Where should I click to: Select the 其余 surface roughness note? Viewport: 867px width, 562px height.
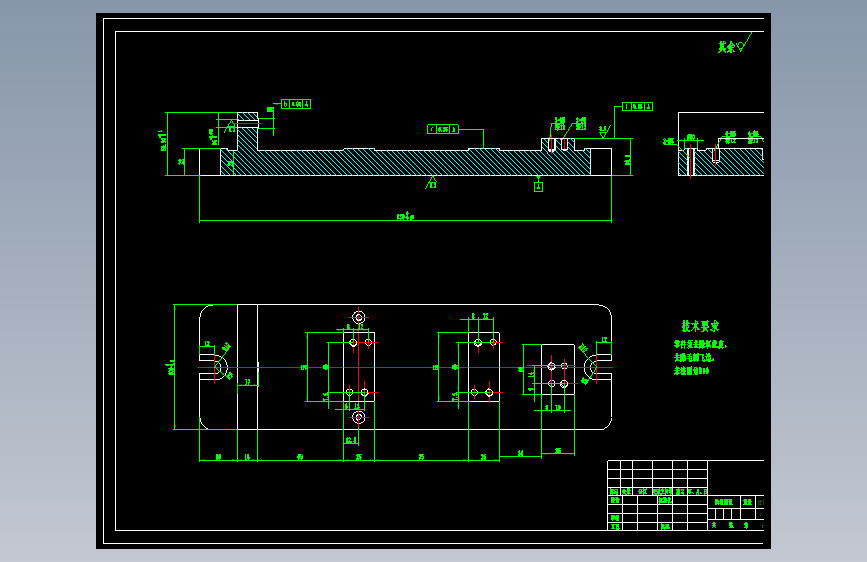[734, 44]
